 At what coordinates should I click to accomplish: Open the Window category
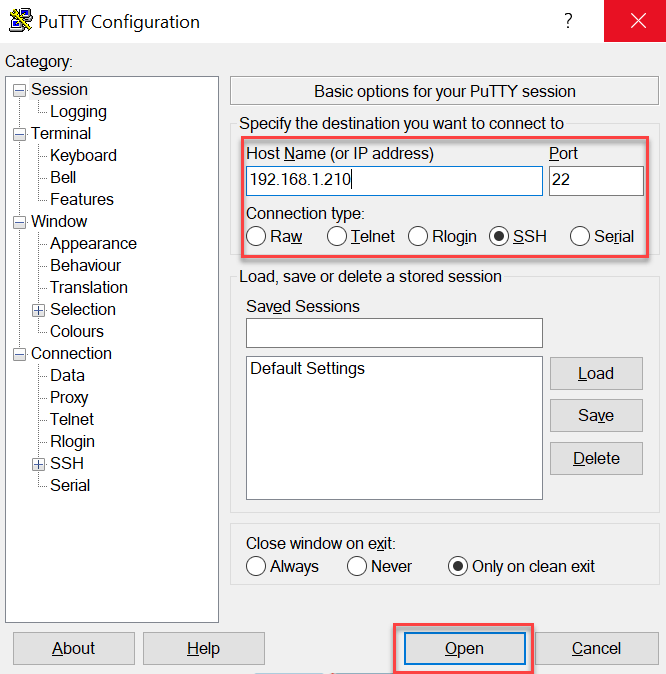point(59,222)
